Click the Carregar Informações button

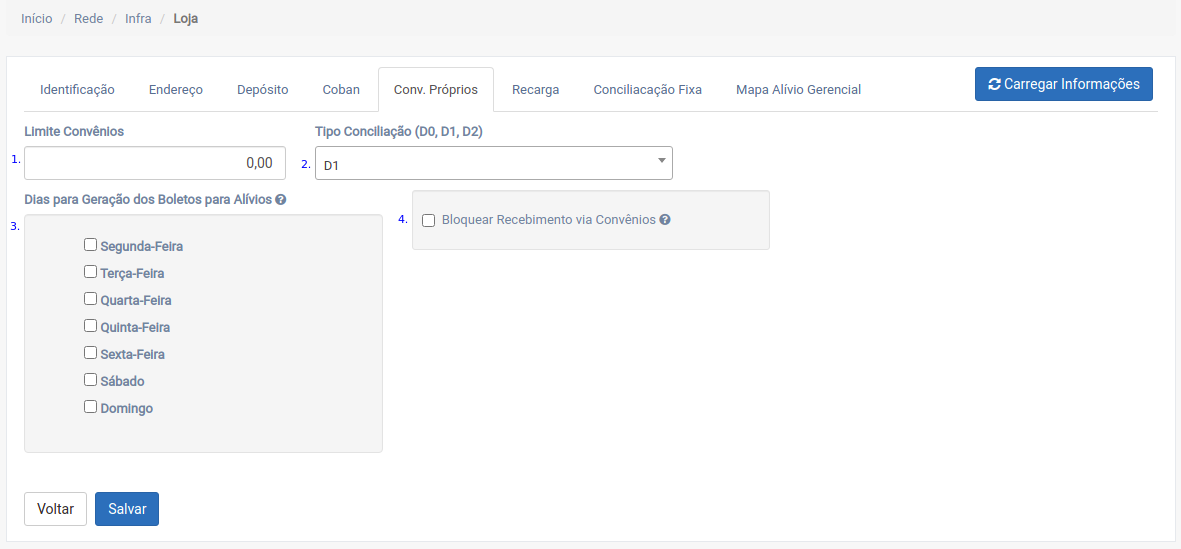(x=1063, y=84)
